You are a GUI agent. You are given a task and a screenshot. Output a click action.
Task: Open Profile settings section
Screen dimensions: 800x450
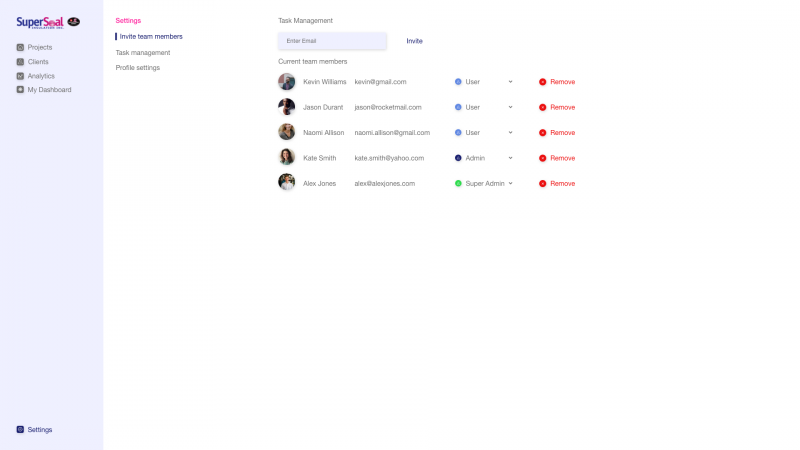tap(138, 67)
